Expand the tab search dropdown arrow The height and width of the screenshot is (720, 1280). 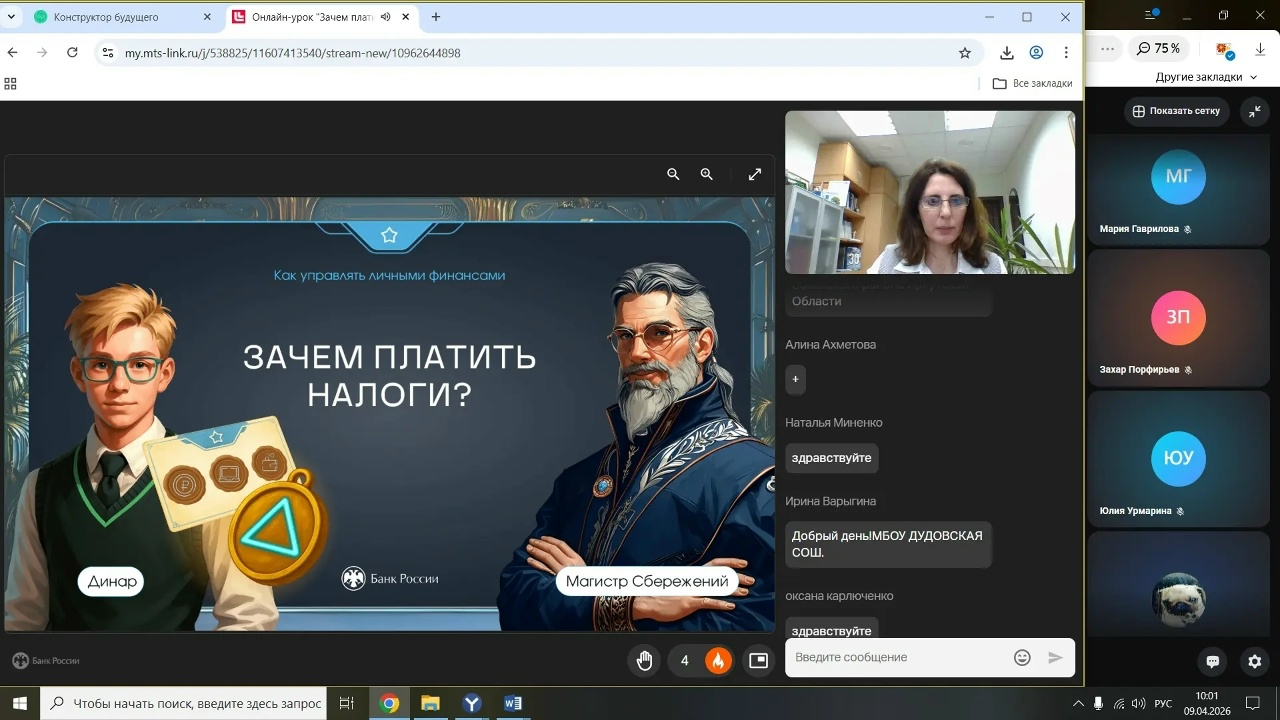pyautogui.click(x=11, y=17)
